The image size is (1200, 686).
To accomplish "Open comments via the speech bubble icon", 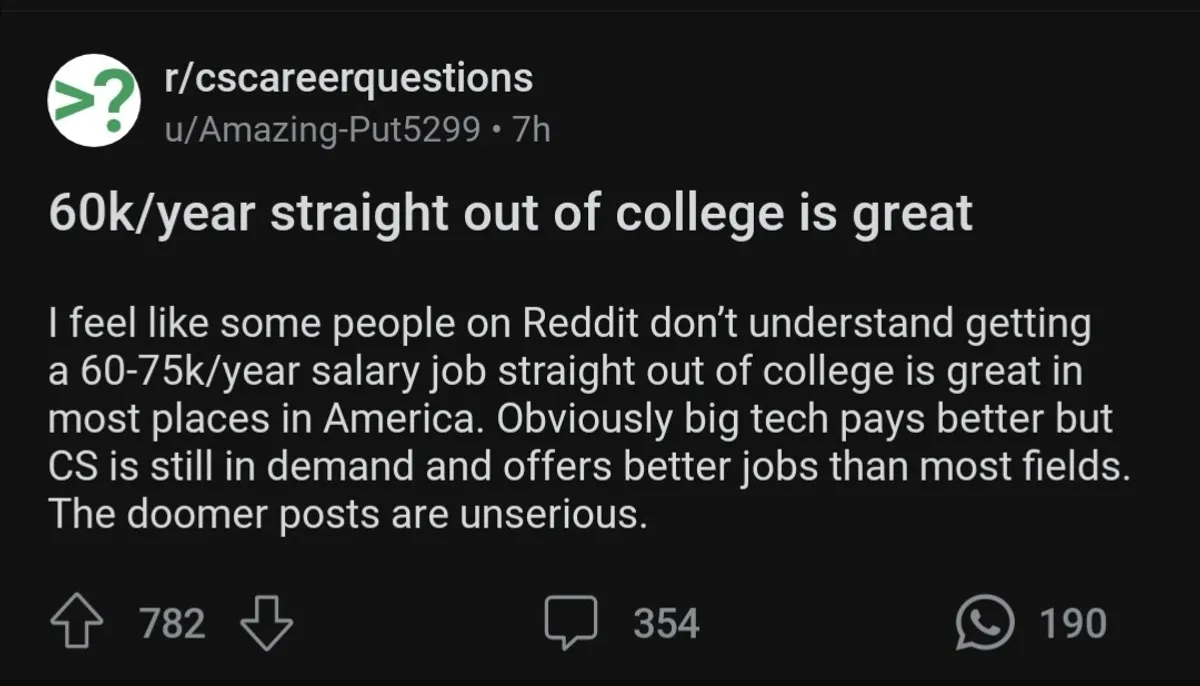I will point(573,623).
